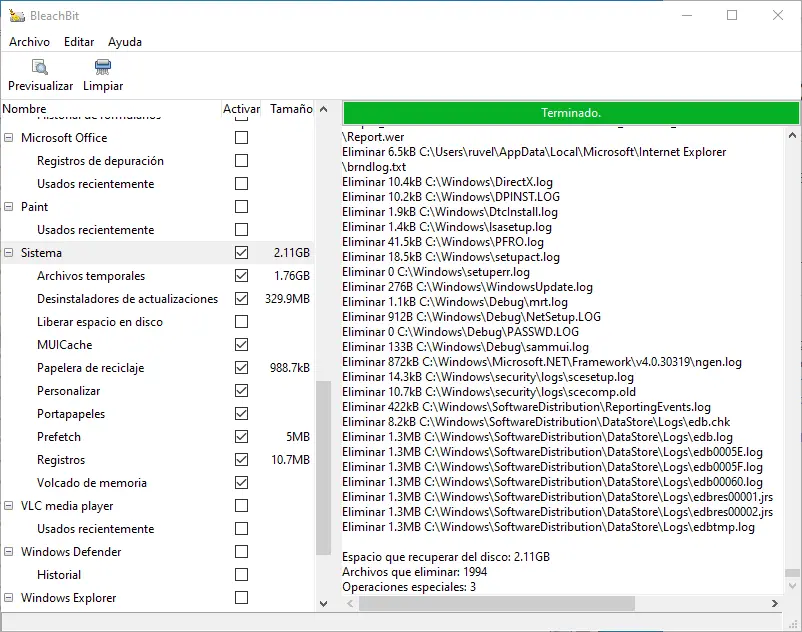Toggle Windows Defender checkbox
Screen dimensions: 802x632
pos(241,552)
